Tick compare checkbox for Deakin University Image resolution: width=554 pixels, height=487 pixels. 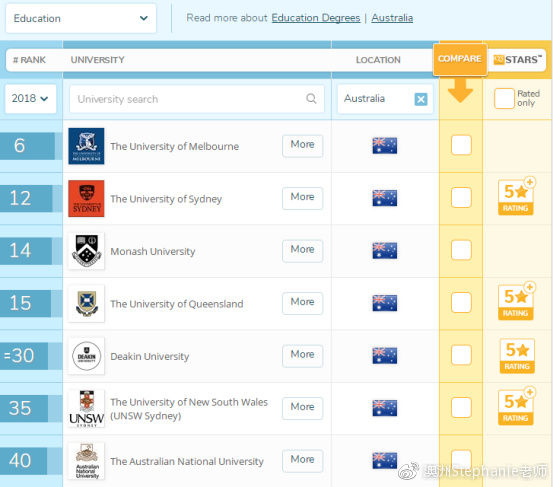point(461,355)
